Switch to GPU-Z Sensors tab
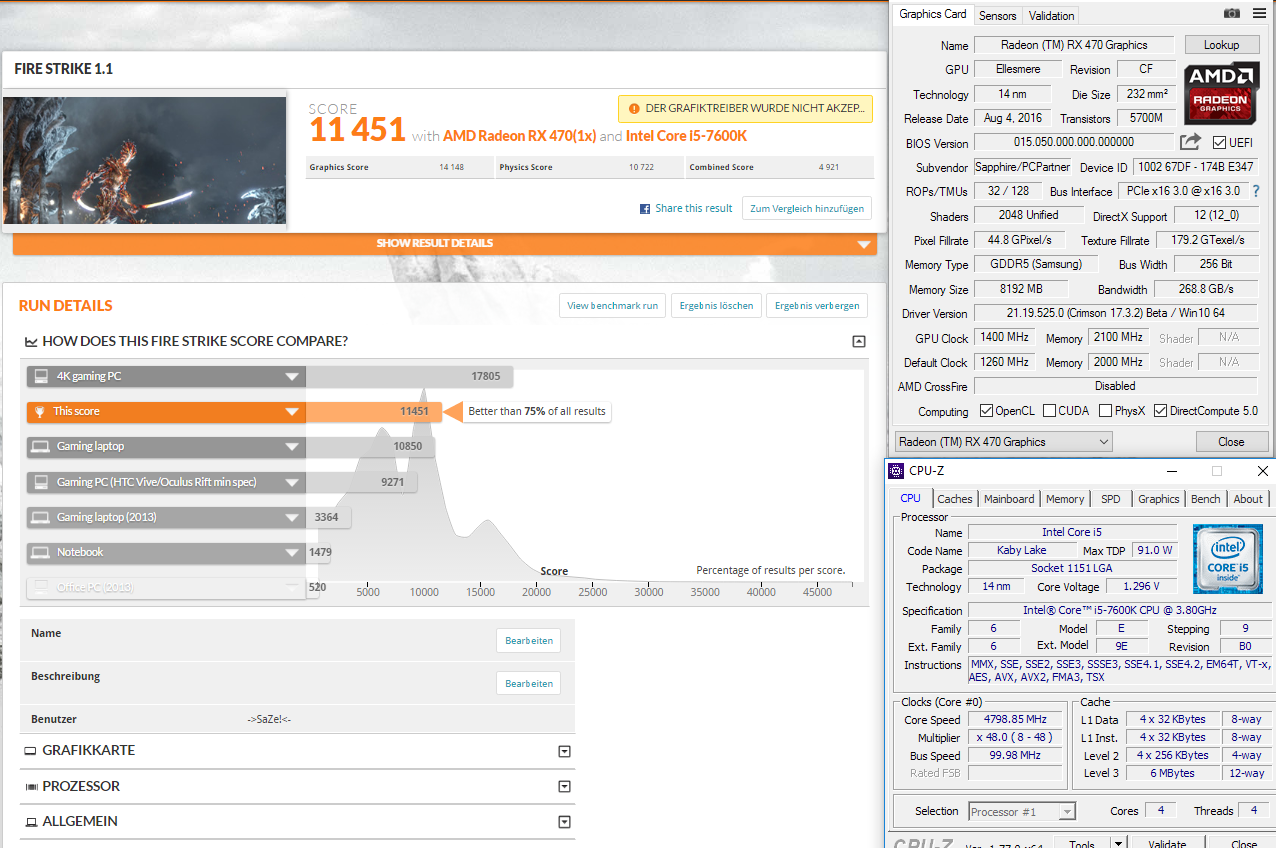Image resolution: width=1276 pixels, height=848 pixels. [x=997, y=16]
